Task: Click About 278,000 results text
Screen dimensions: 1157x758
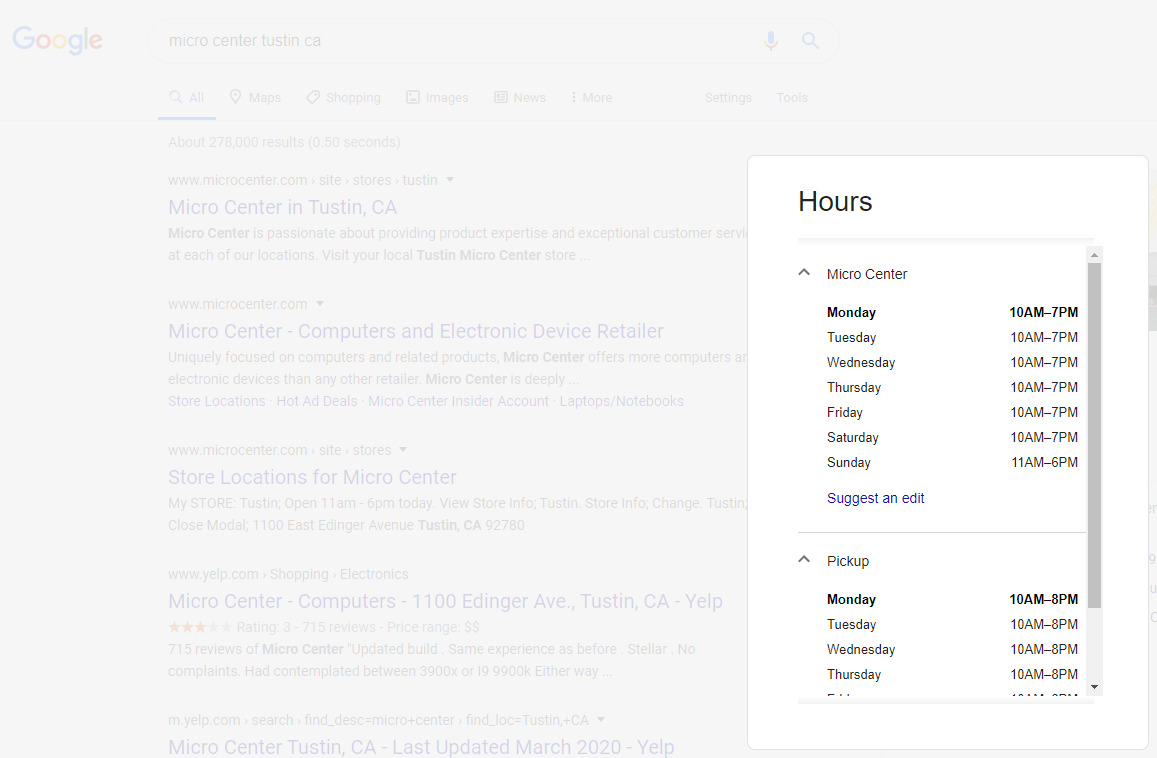Action: (284, 142)
